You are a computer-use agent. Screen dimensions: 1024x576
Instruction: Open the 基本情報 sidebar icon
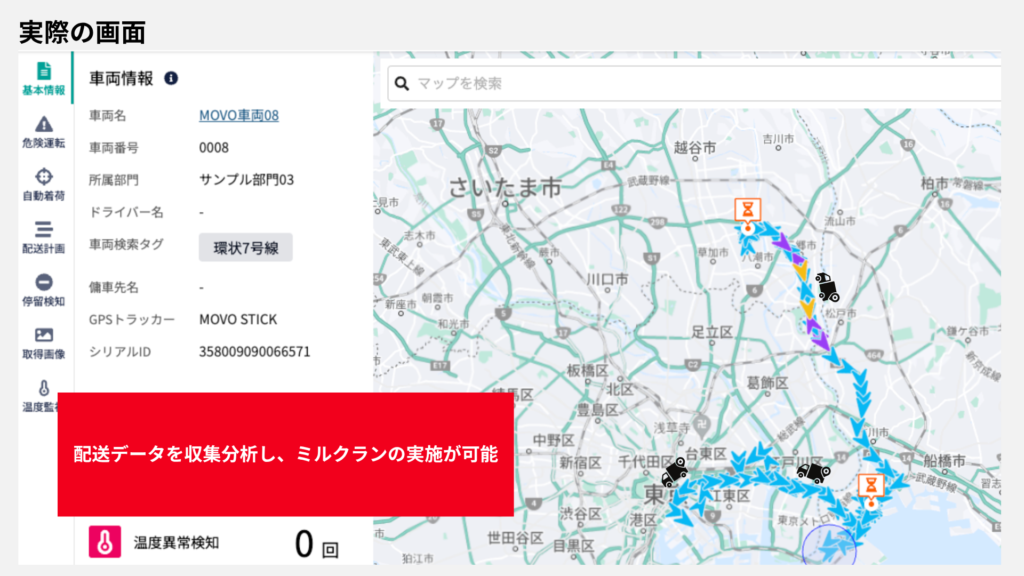tap(43, 78)
